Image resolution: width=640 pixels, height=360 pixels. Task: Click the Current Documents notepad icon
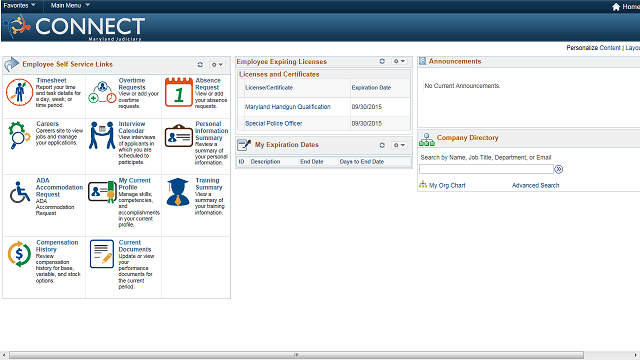(x=102, y=254)
